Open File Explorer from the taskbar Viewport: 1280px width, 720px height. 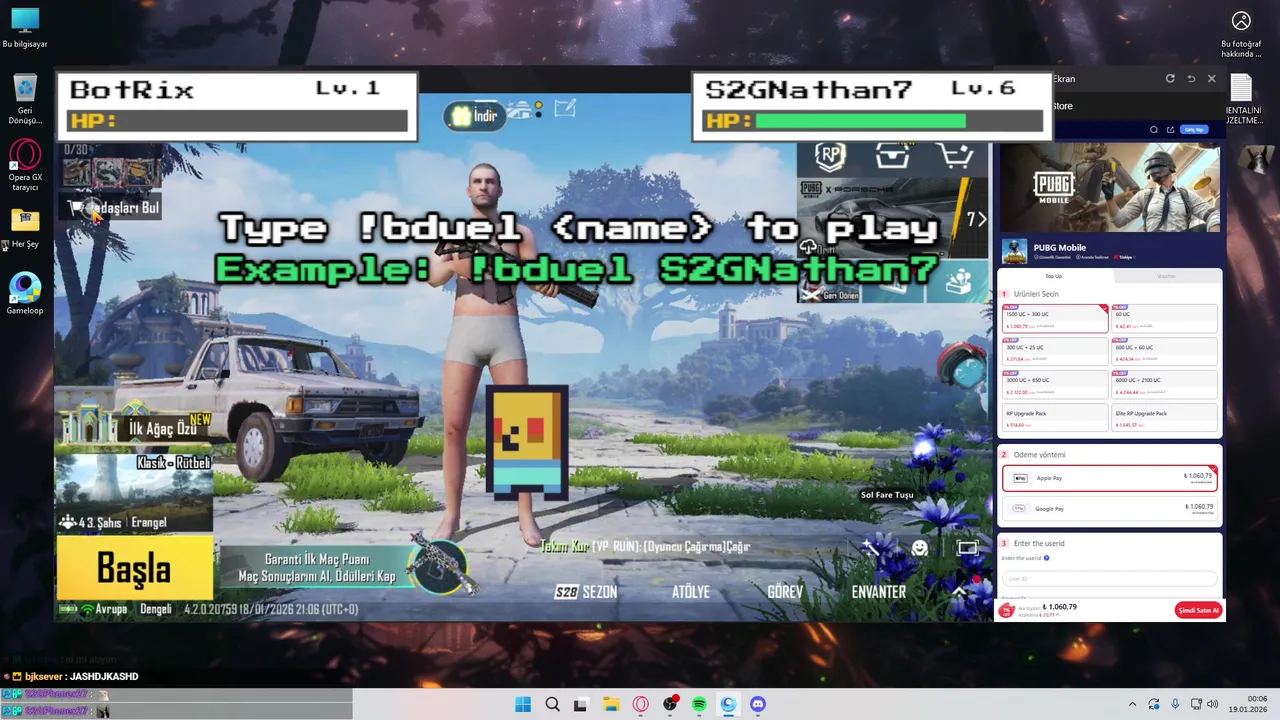coord(611,704)
